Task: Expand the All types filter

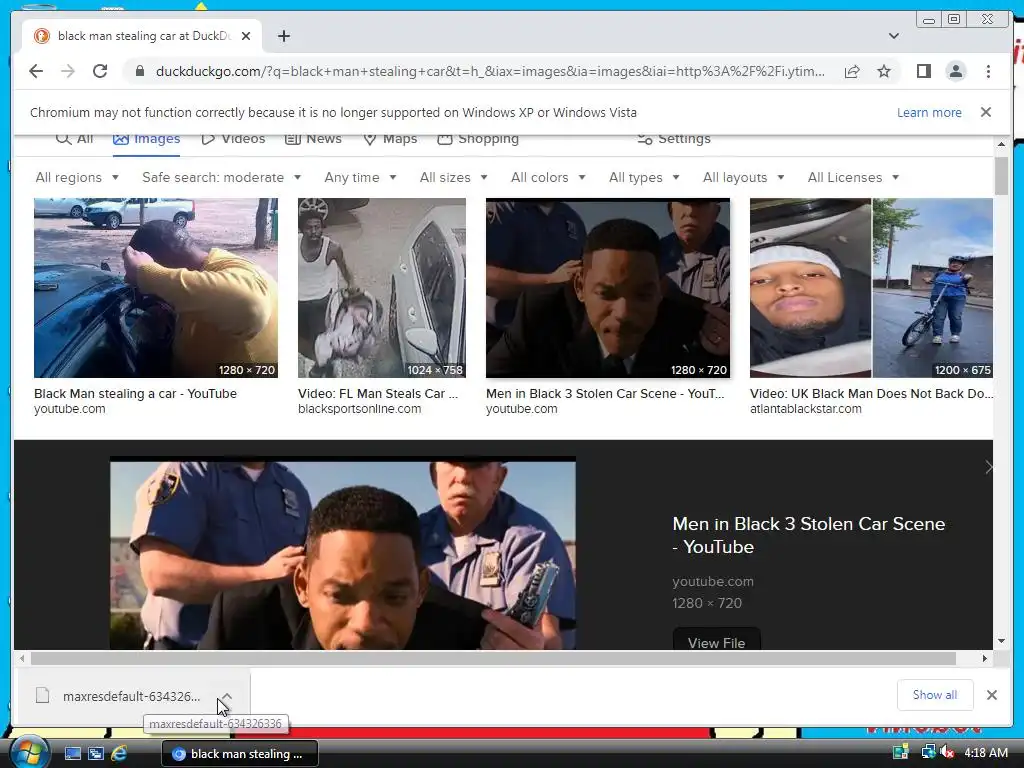Action: [x=644, y=177]
